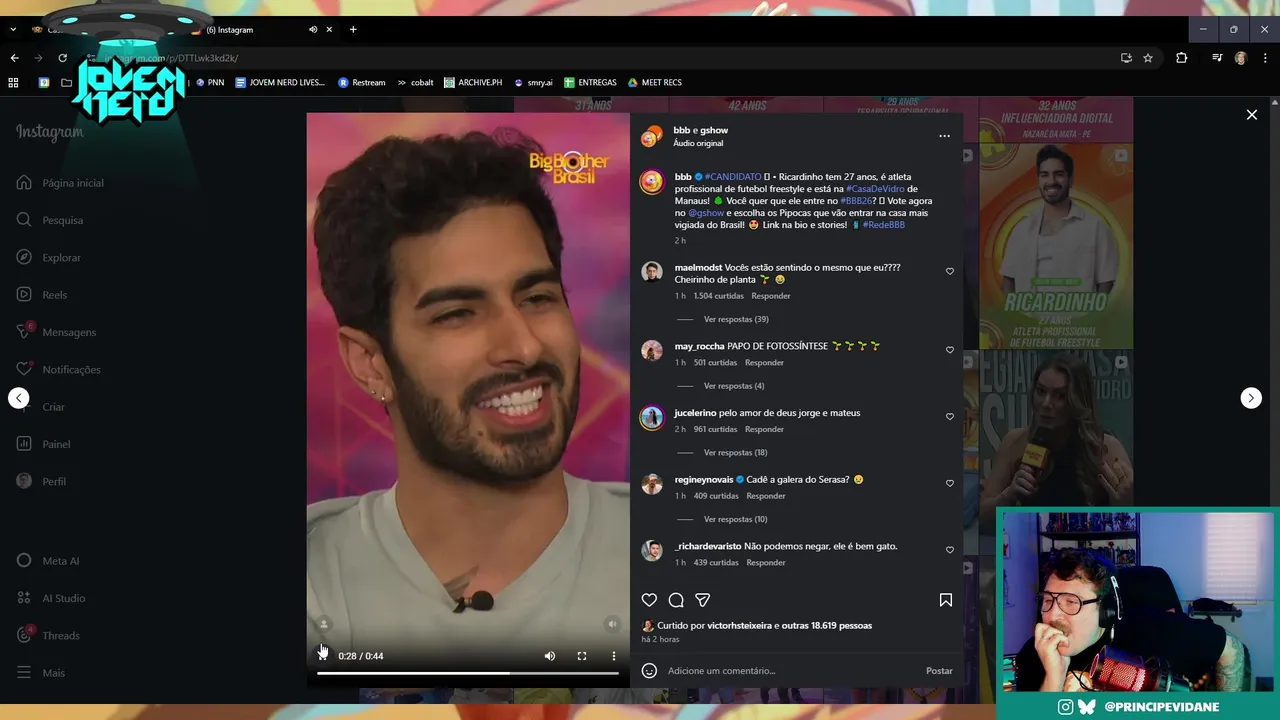Click the Postar button
Viewport: 1280px width, 720px height.
[939, 671]
